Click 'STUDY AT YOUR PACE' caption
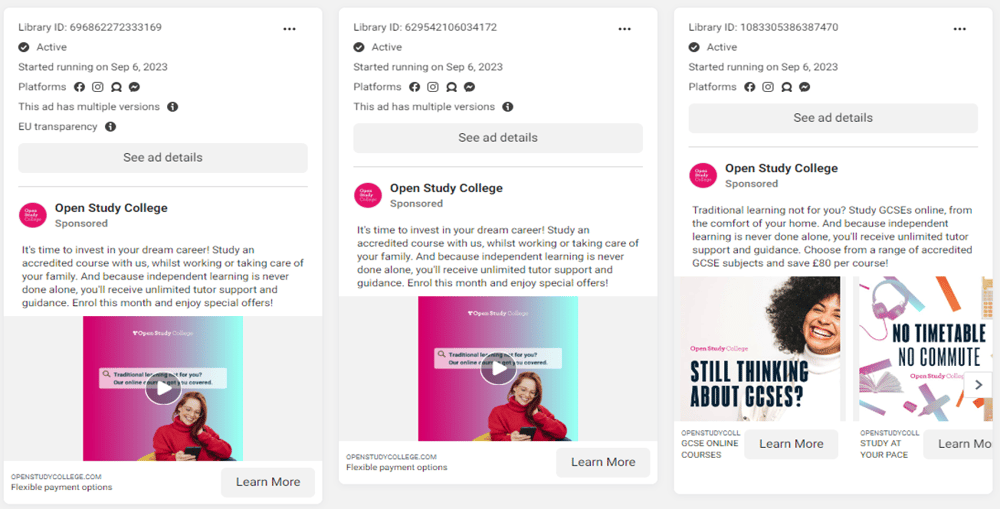 pyautogui.click(x=884, y=449)
